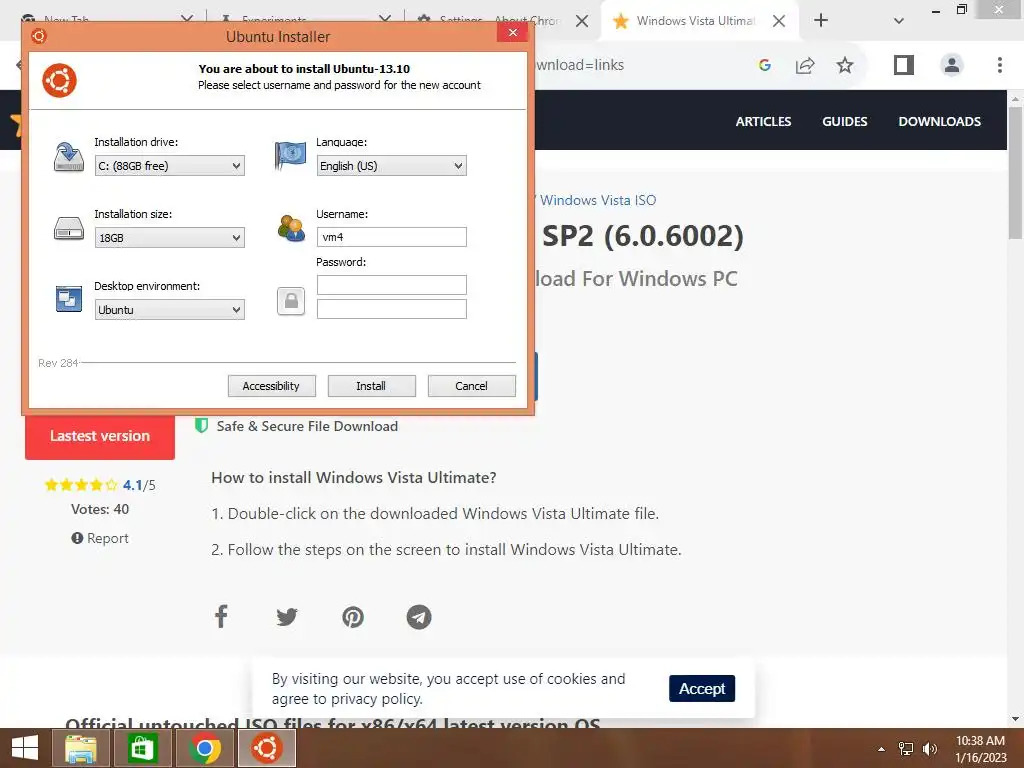Click Ubuntu installer taskbar icon
Image resolution: width=1024 pixels, height=768 pixels.
pos(266,748)
